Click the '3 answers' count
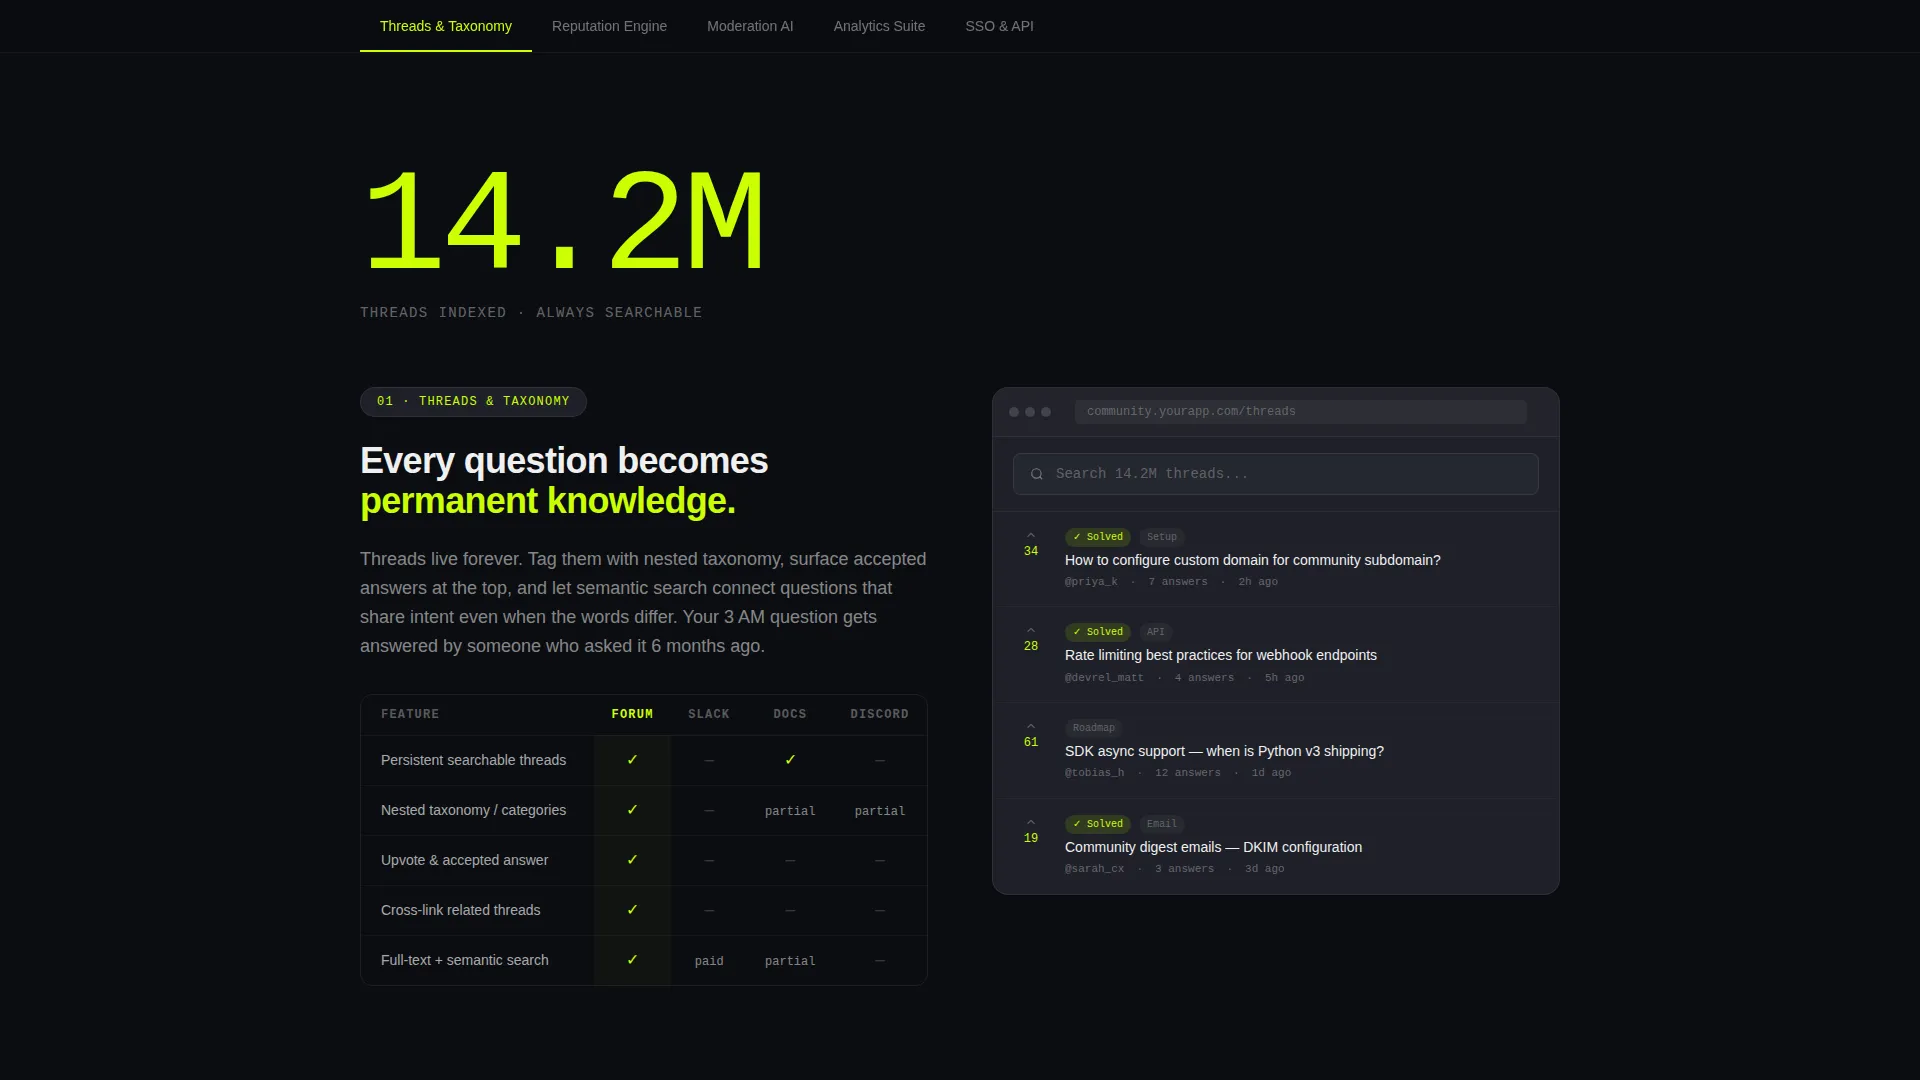Image resolution: width=1920 pixels, height=1080 pixels. coord(1184,869)
